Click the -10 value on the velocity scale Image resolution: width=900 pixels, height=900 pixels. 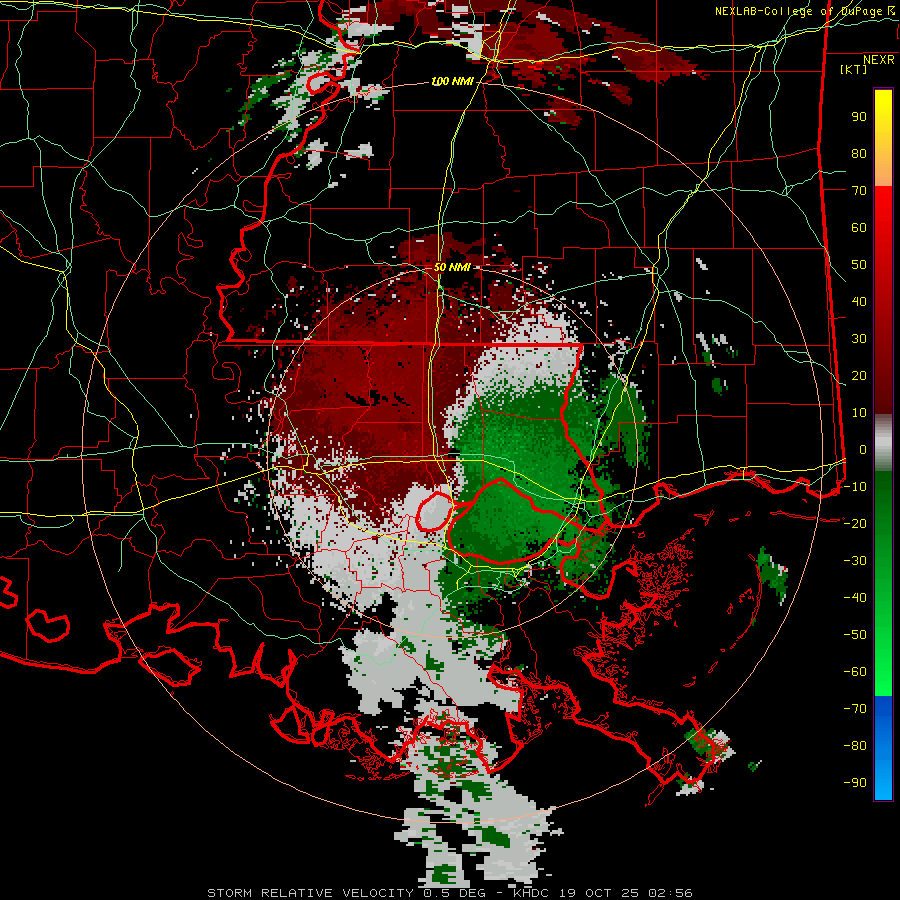point(855,487)
